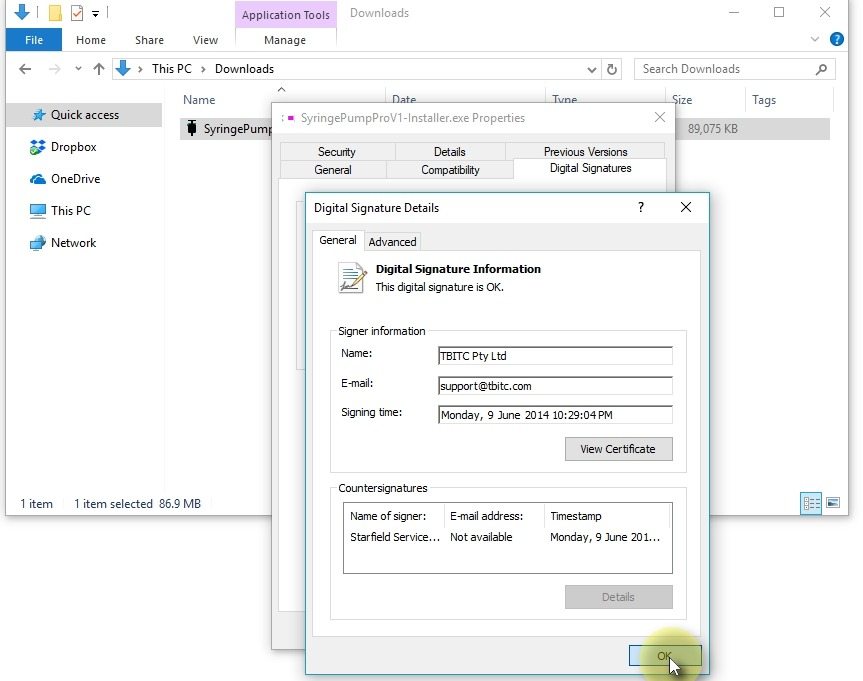
Task: Click the new folder icon in quick access toolbar
Action: coord(55,13)
